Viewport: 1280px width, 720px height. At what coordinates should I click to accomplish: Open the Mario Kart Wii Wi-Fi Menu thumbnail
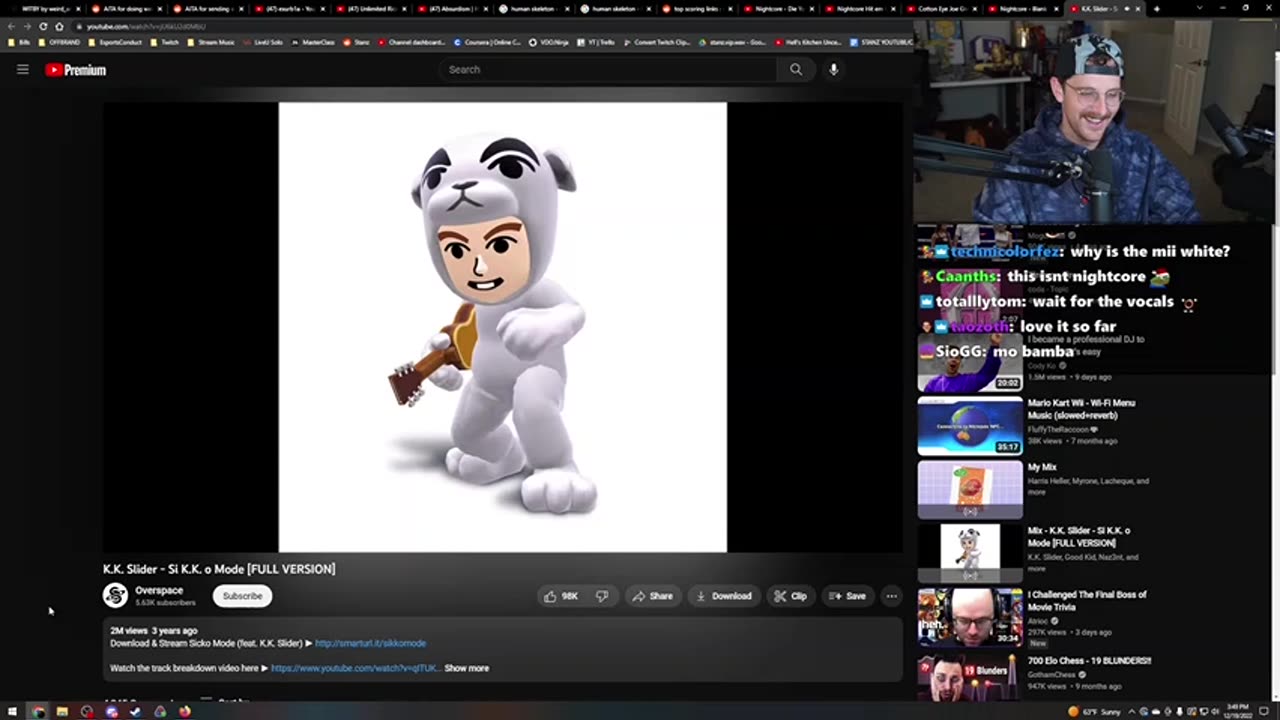coord(970,426)
